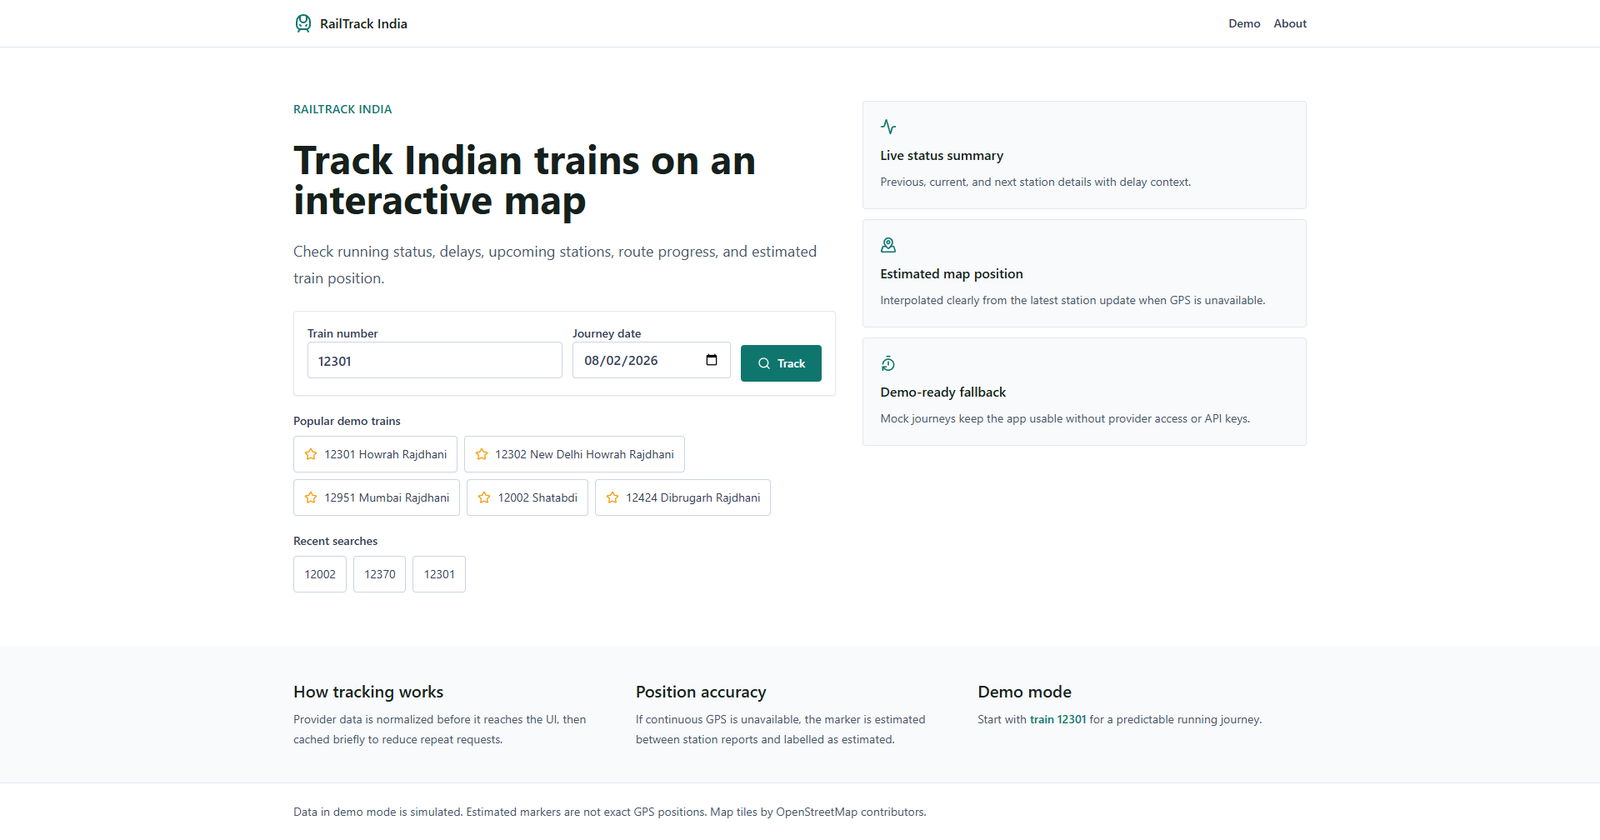The width and height of the screenshot is (1600, 840).
Task: Select the 12002 Shatabdi demo train
Action: click(527, 498)
